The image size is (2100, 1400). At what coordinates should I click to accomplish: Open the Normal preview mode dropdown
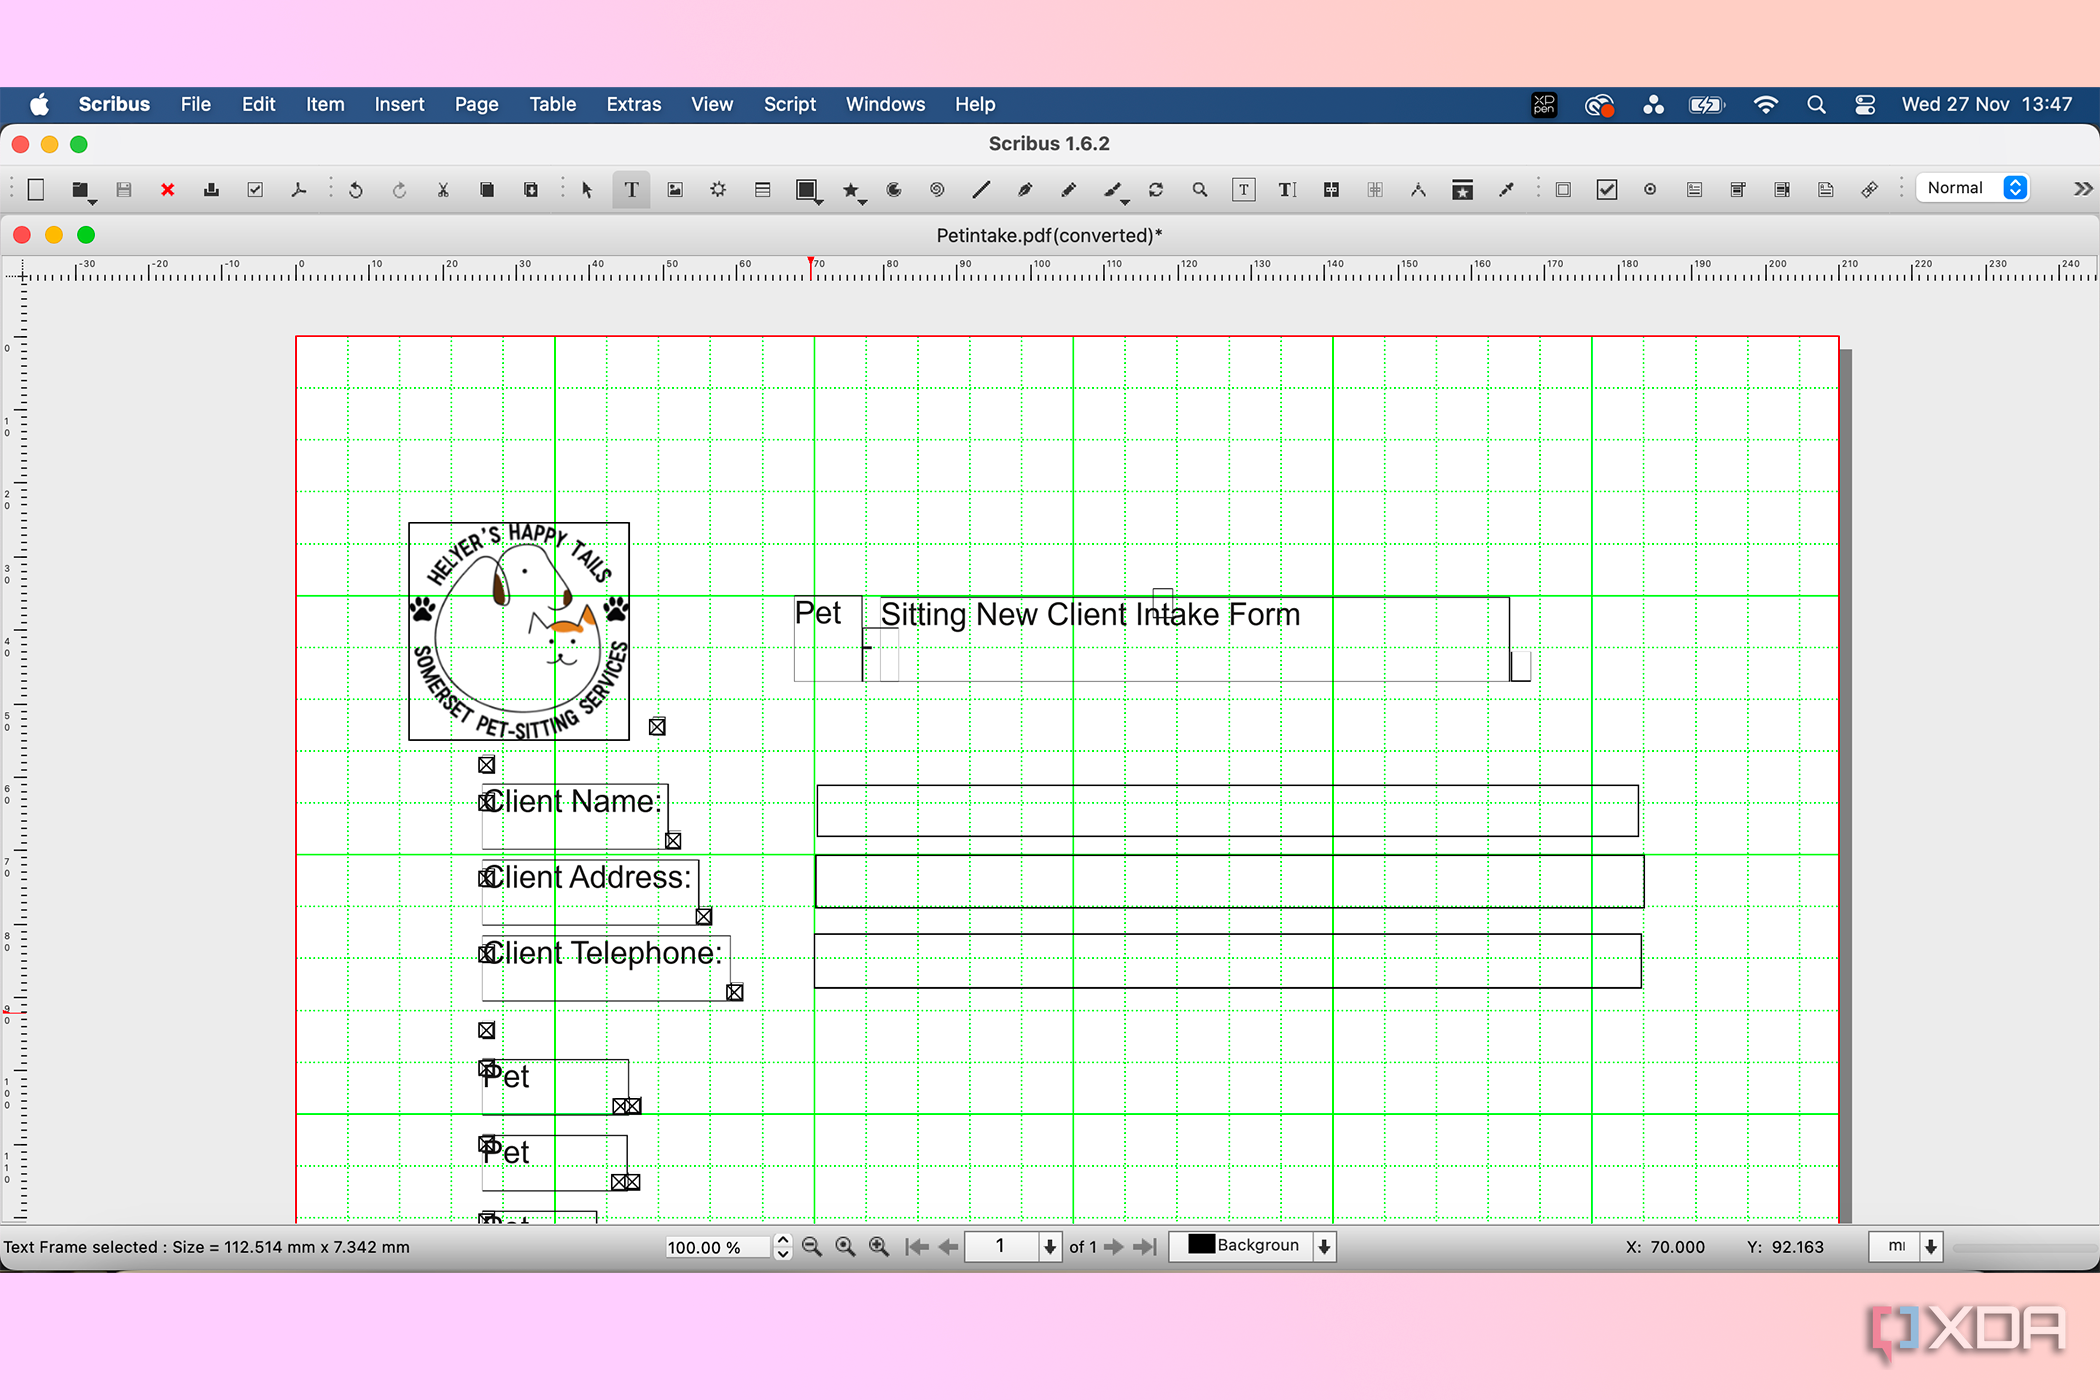point(1973,188)
